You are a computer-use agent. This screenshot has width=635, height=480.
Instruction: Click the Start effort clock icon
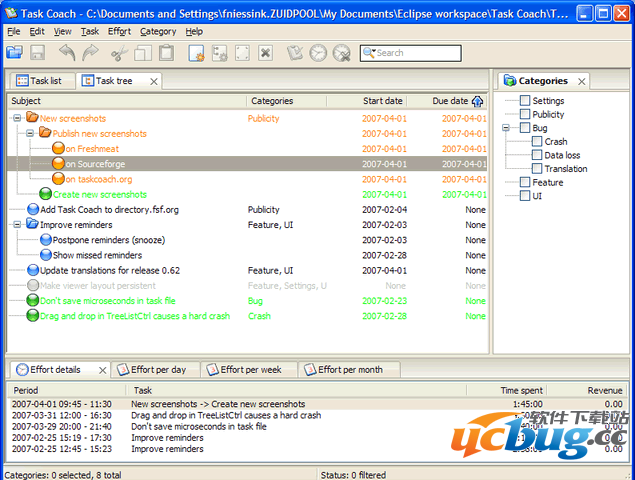click(x=317, y=53)
